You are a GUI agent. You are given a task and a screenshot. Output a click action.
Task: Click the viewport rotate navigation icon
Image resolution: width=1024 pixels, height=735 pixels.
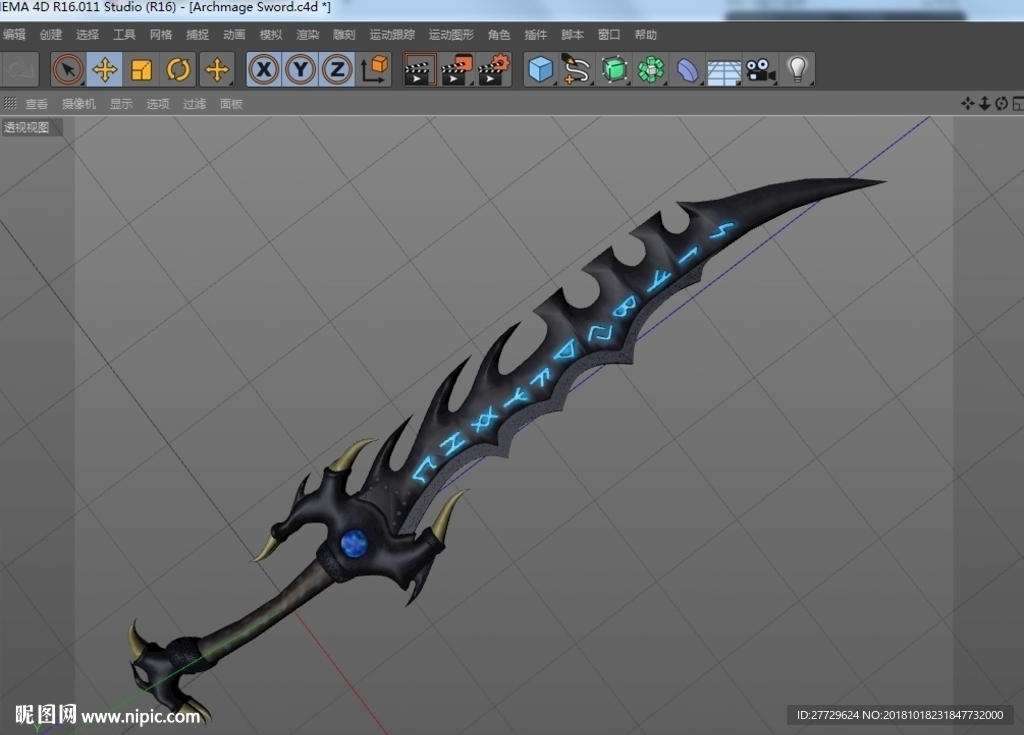(x=1001, y=103)
